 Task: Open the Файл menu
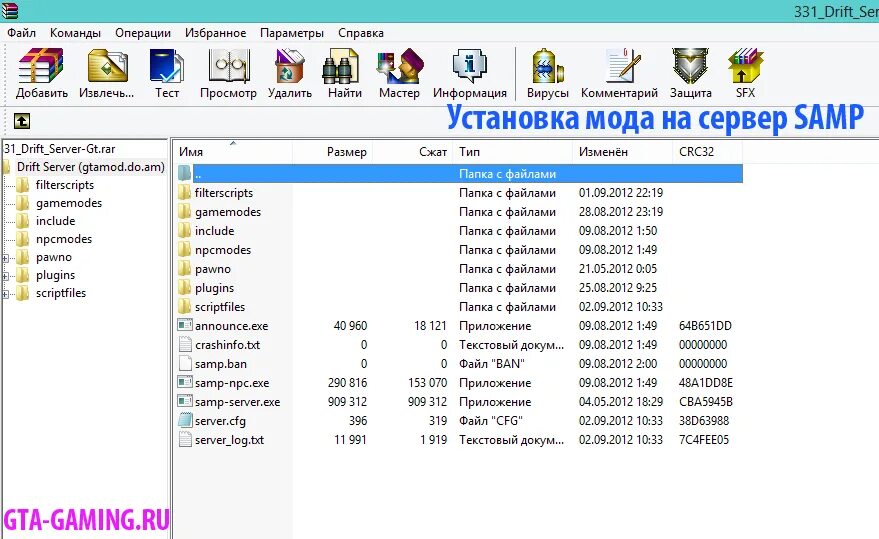pos(21,33)
